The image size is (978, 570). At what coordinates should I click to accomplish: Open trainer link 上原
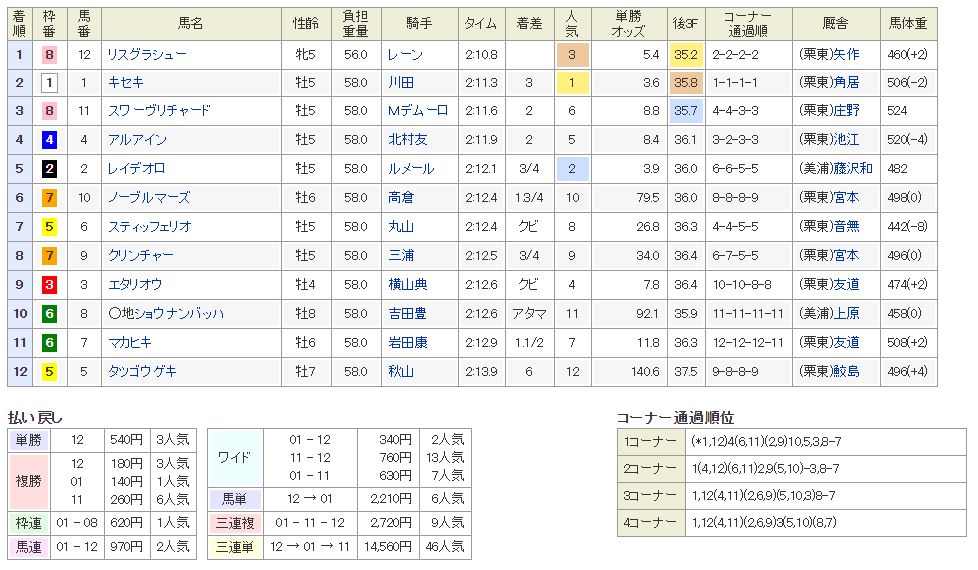tap(846, 313)
